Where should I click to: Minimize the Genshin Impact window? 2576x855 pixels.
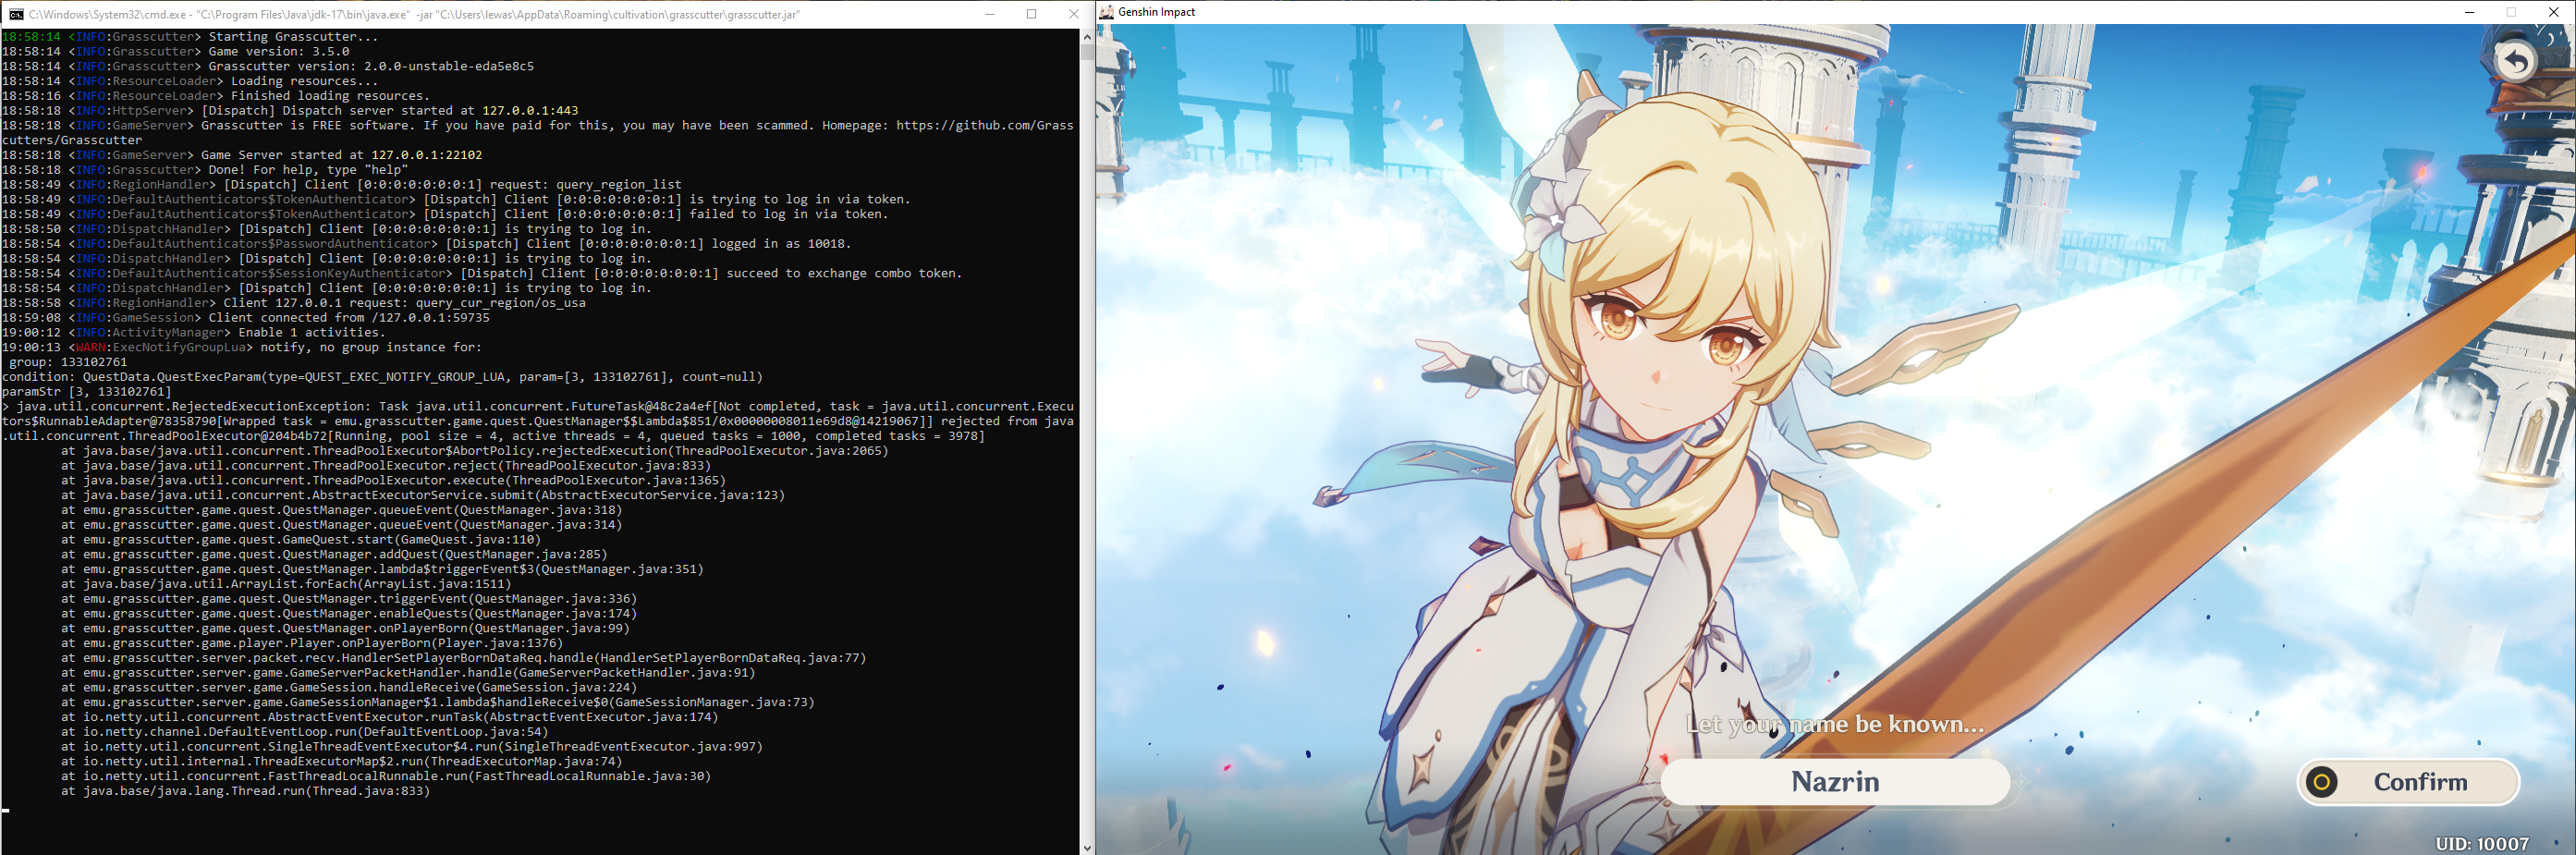click(x=2469, y=12)
